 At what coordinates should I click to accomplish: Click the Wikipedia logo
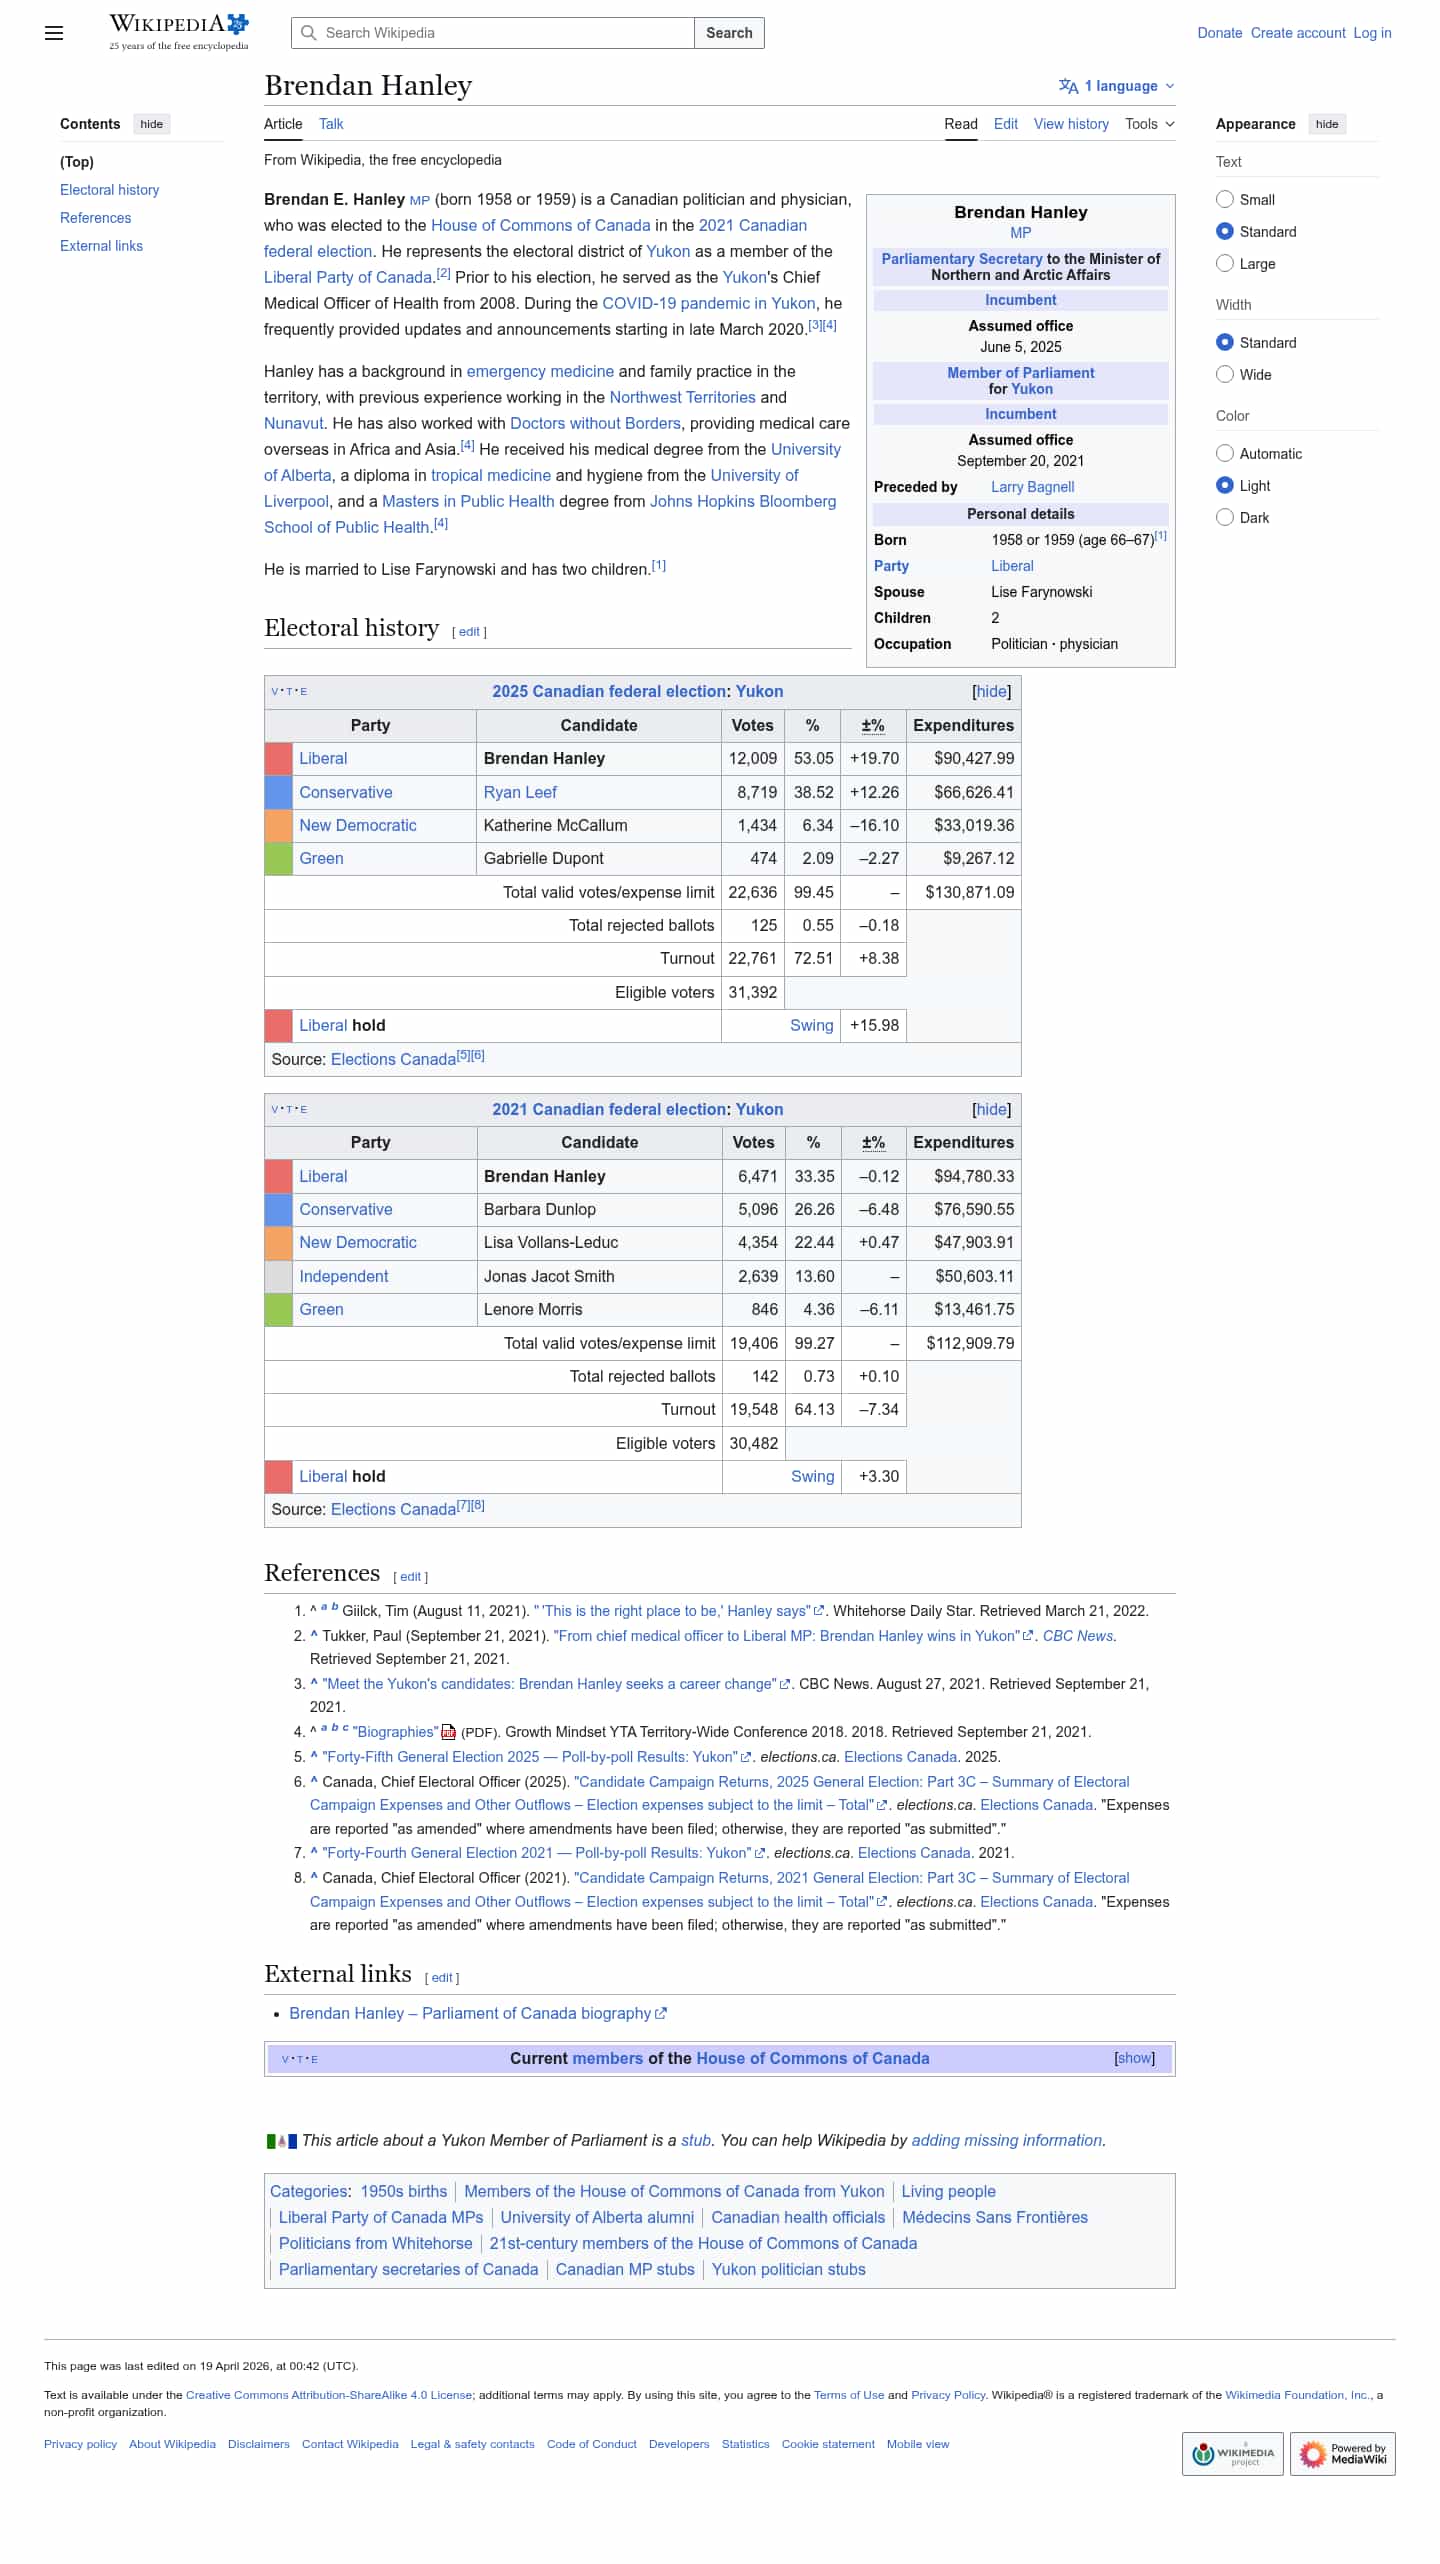[x=179, y=32]
